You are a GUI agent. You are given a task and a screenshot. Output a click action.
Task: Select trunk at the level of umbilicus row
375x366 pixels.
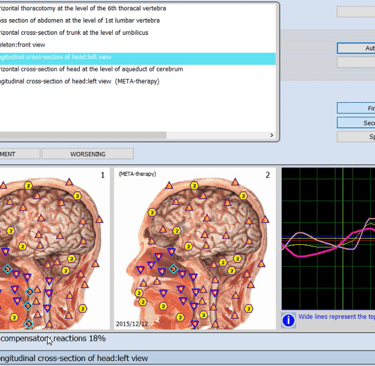pyautogui.click(x=138, y=33)
